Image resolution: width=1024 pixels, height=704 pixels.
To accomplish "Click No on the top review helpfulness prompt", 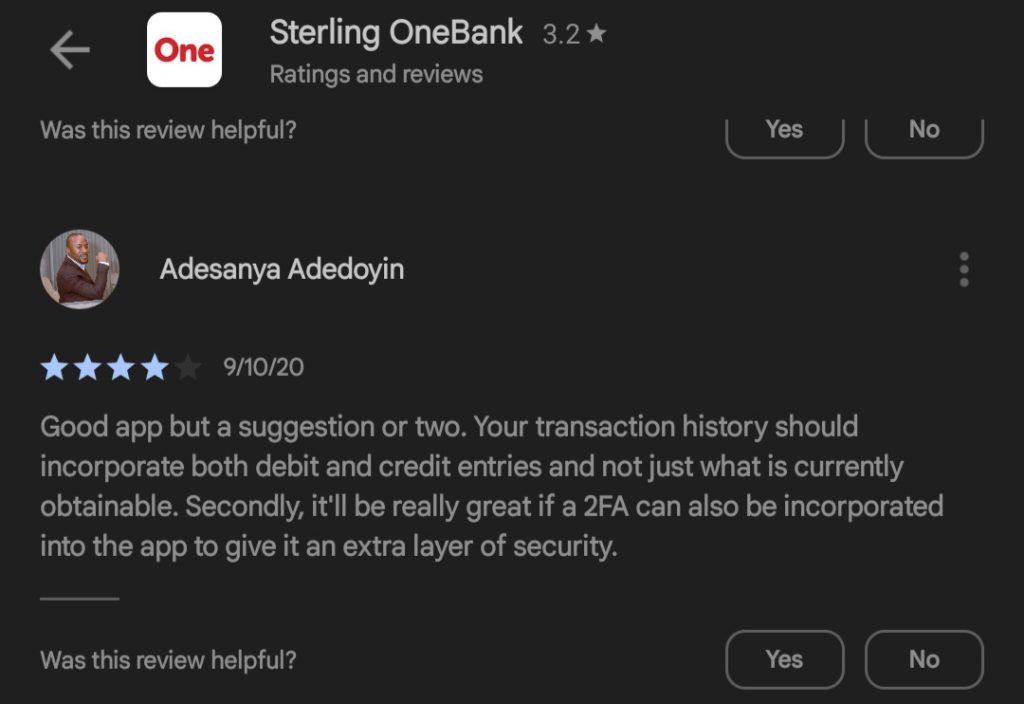I will [923, 129].
